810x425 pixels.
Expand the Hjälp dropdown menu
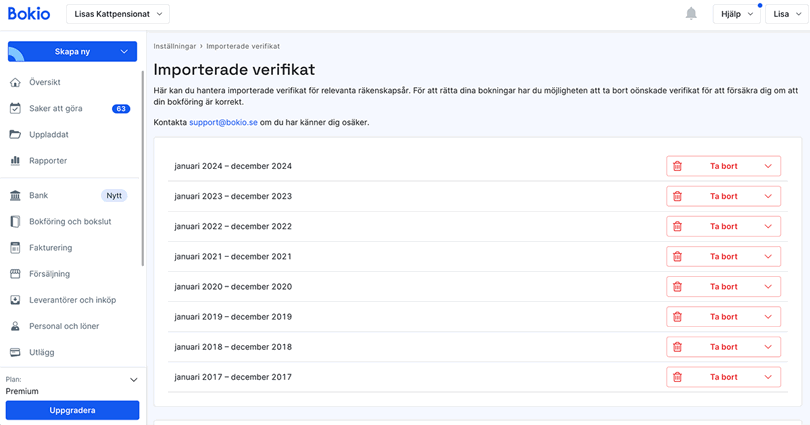[x=737, y=14]
